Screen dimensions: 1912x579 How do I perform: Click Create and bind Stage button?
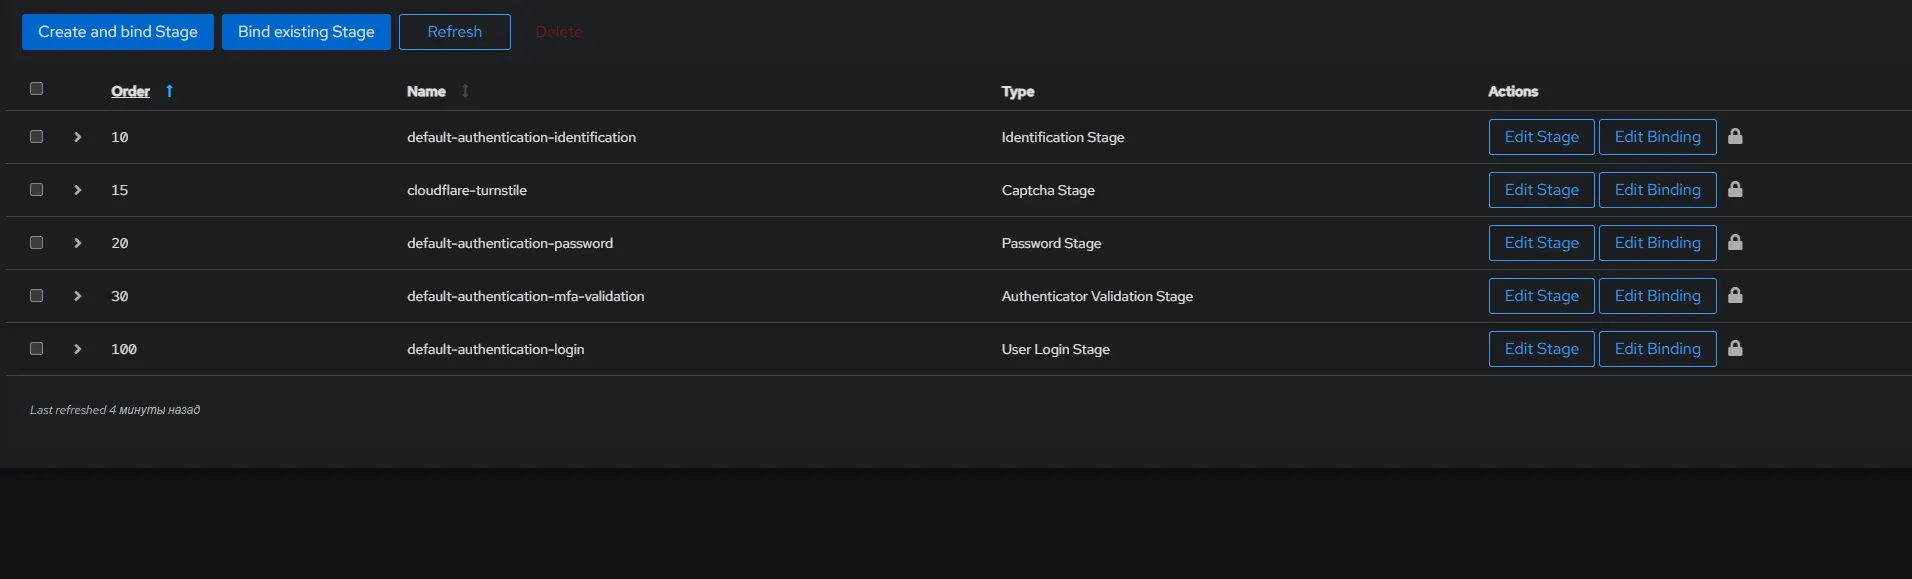118,32
